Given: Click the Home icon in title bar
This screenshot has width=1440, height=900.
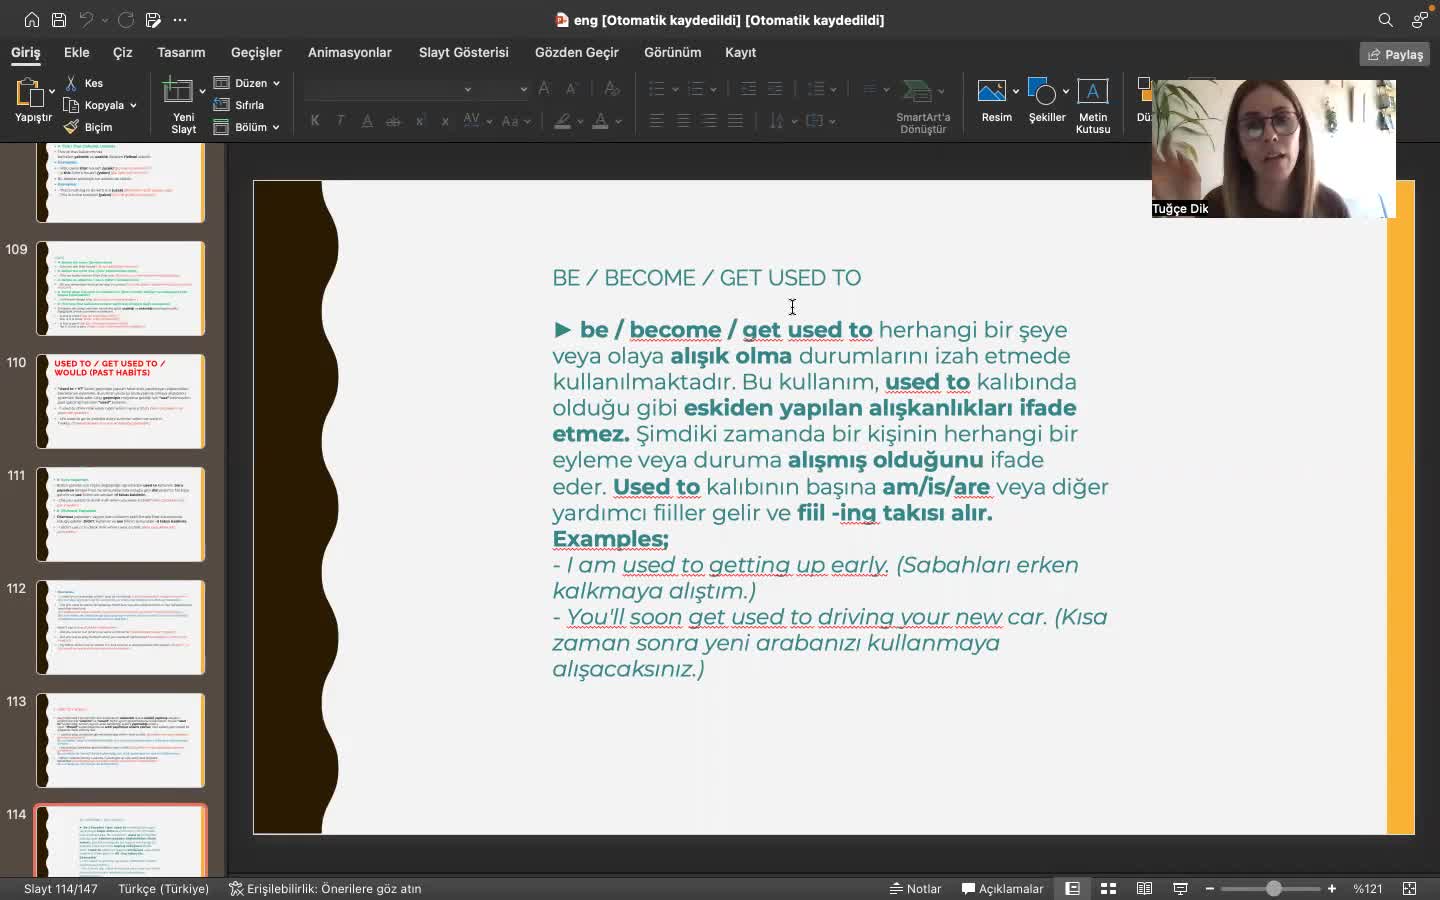Looking at the screenshot, I should [32, 20].
